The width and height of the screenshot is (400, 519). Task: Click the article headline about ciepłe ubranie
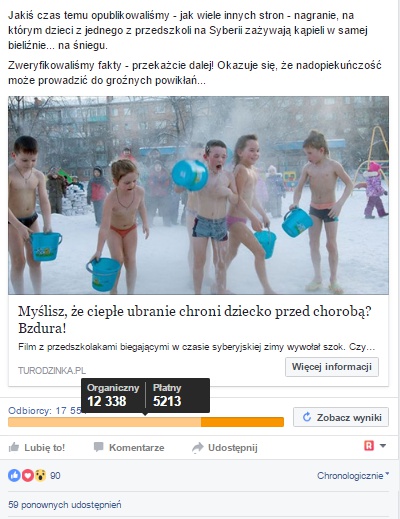click(x=195, y=320)
